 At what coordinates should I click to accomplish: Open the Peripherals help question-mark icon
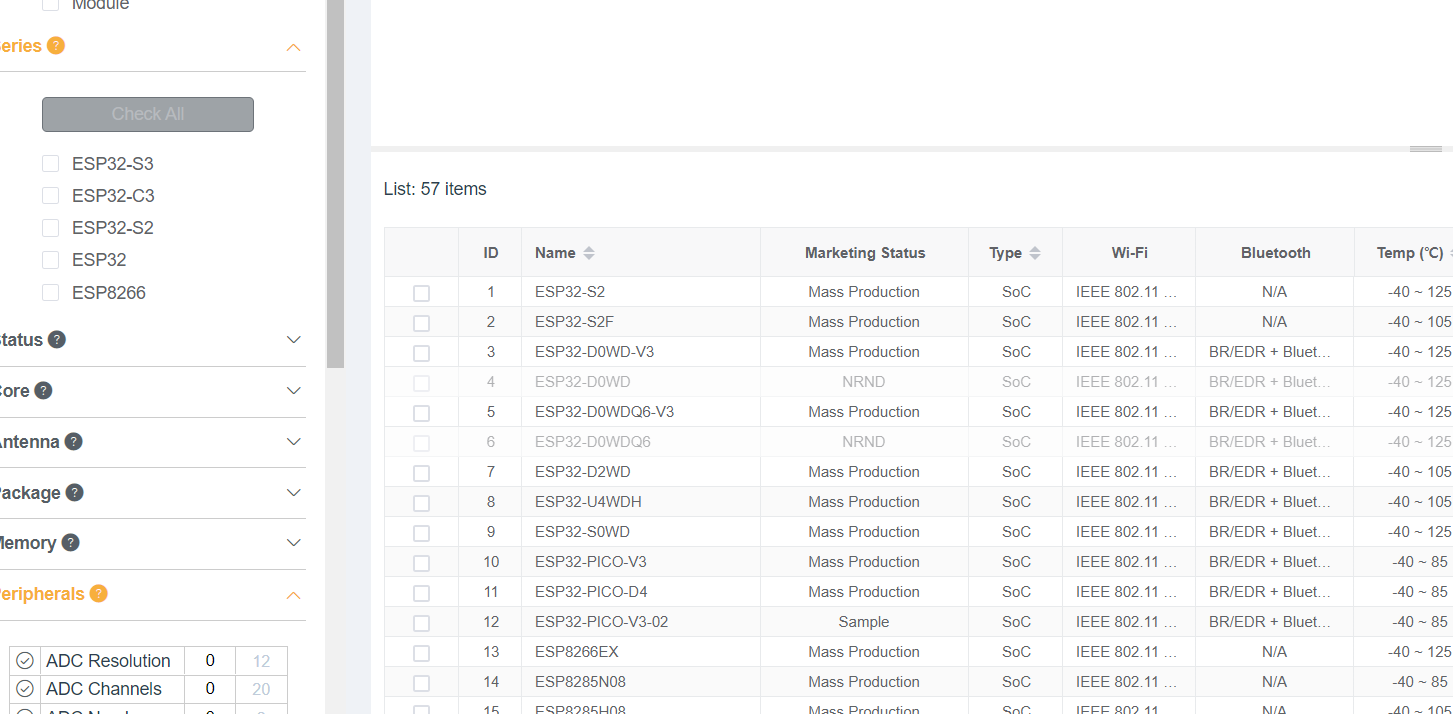[x=98, y=593]
